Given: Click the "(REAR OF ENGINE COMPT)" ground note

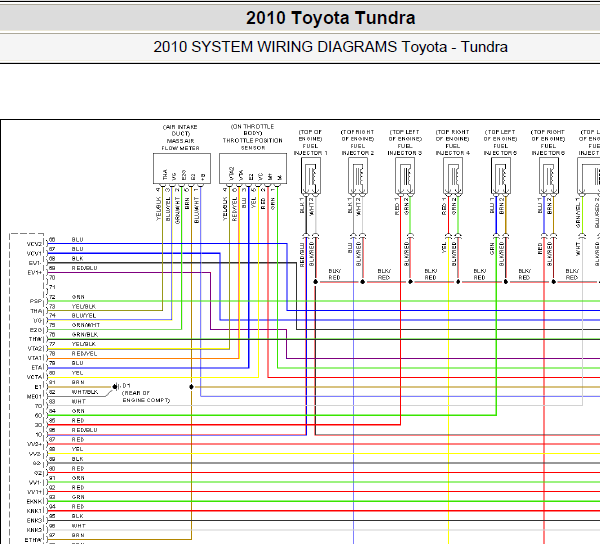Looking at the screenshot, I should (146, 396).
